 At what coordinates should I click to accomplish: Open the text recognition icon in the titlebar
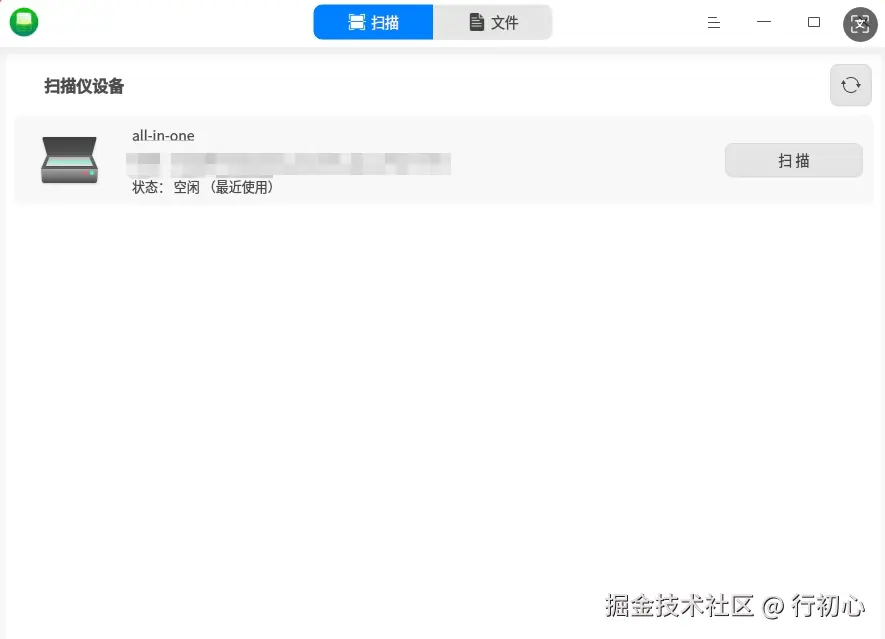click(x=860, y=22)
